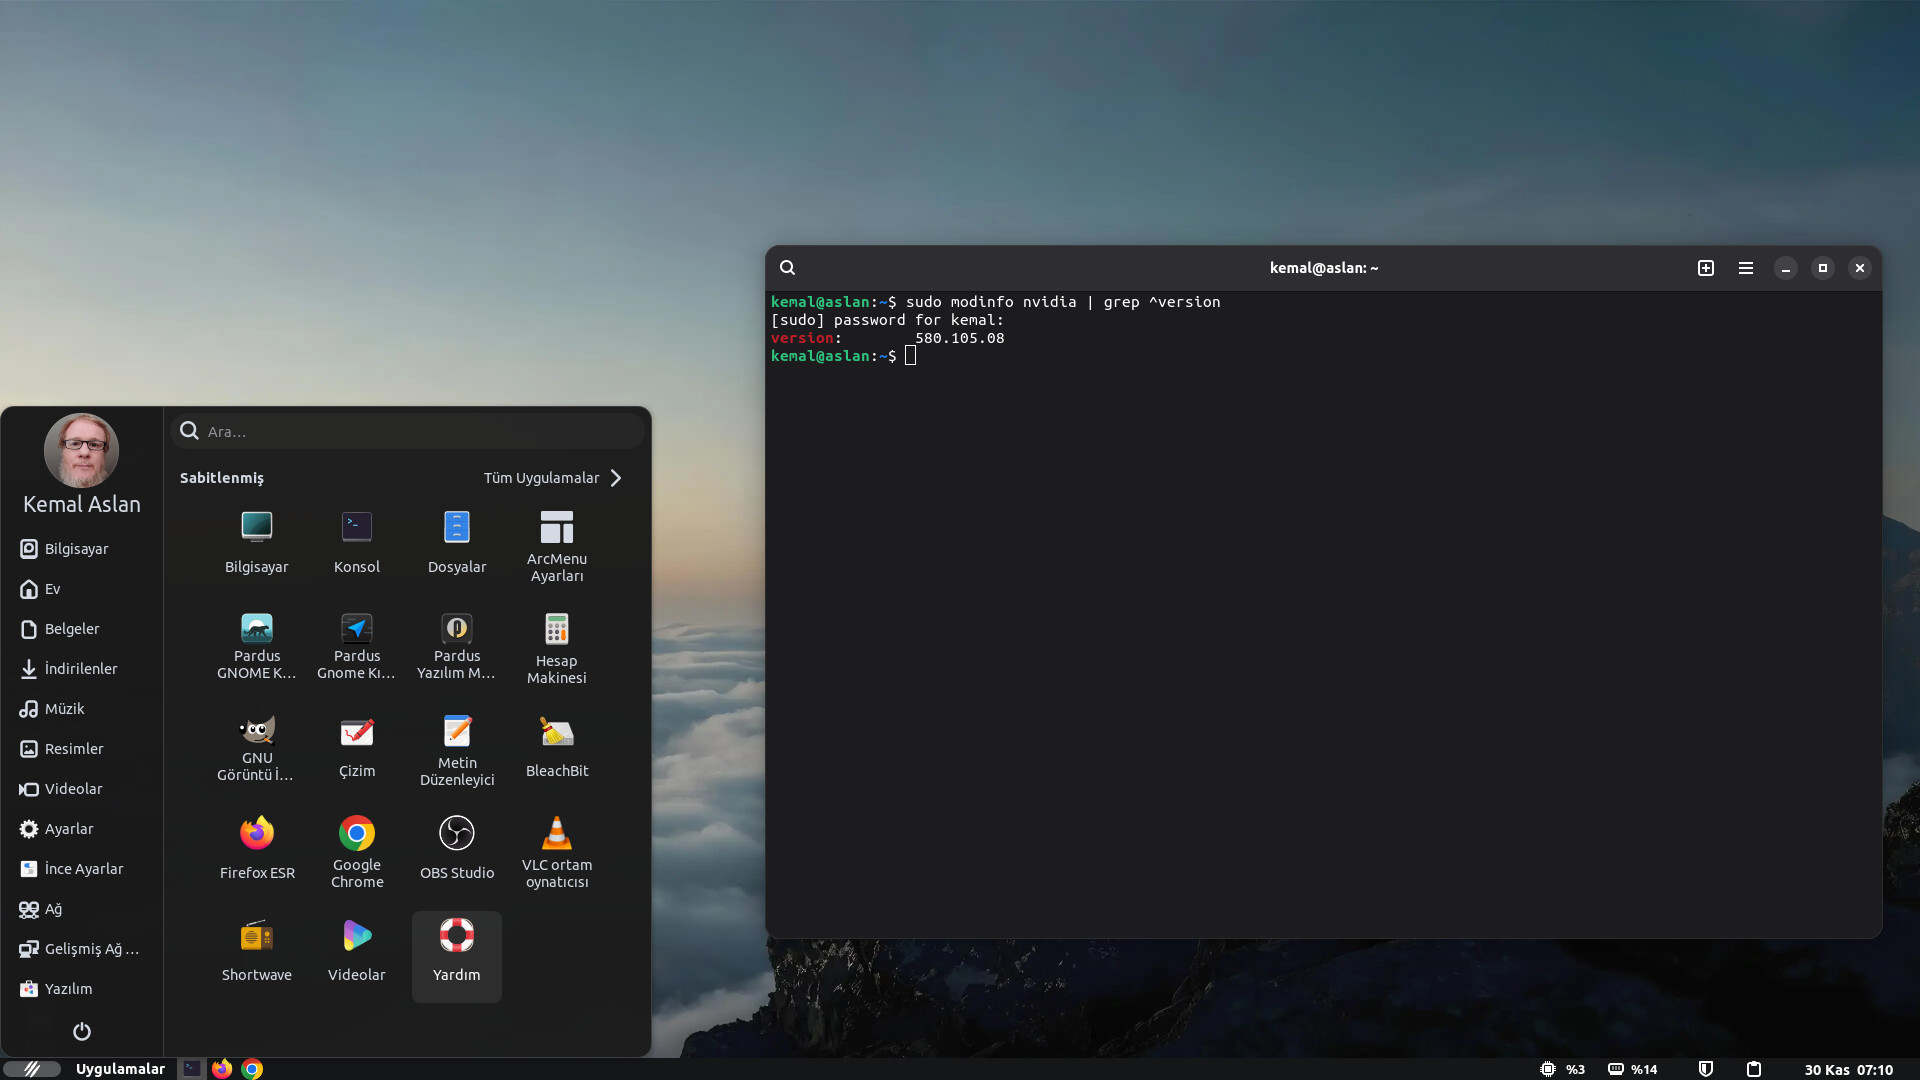Add new terminal tab button
Viewport: 1920px width, 1080px height.
point(1706,268)
